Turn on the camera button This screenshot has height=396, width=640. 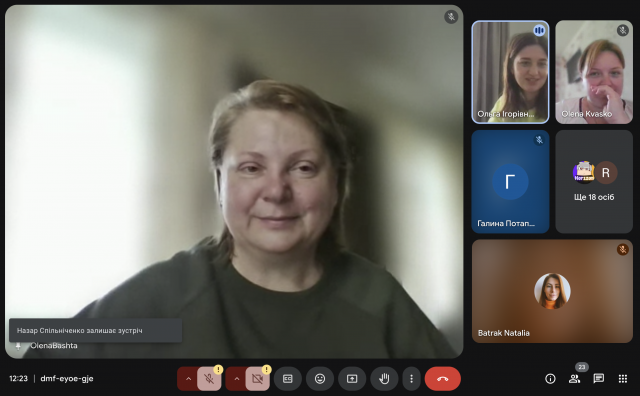pyautogui.click(x=257, y=379)
